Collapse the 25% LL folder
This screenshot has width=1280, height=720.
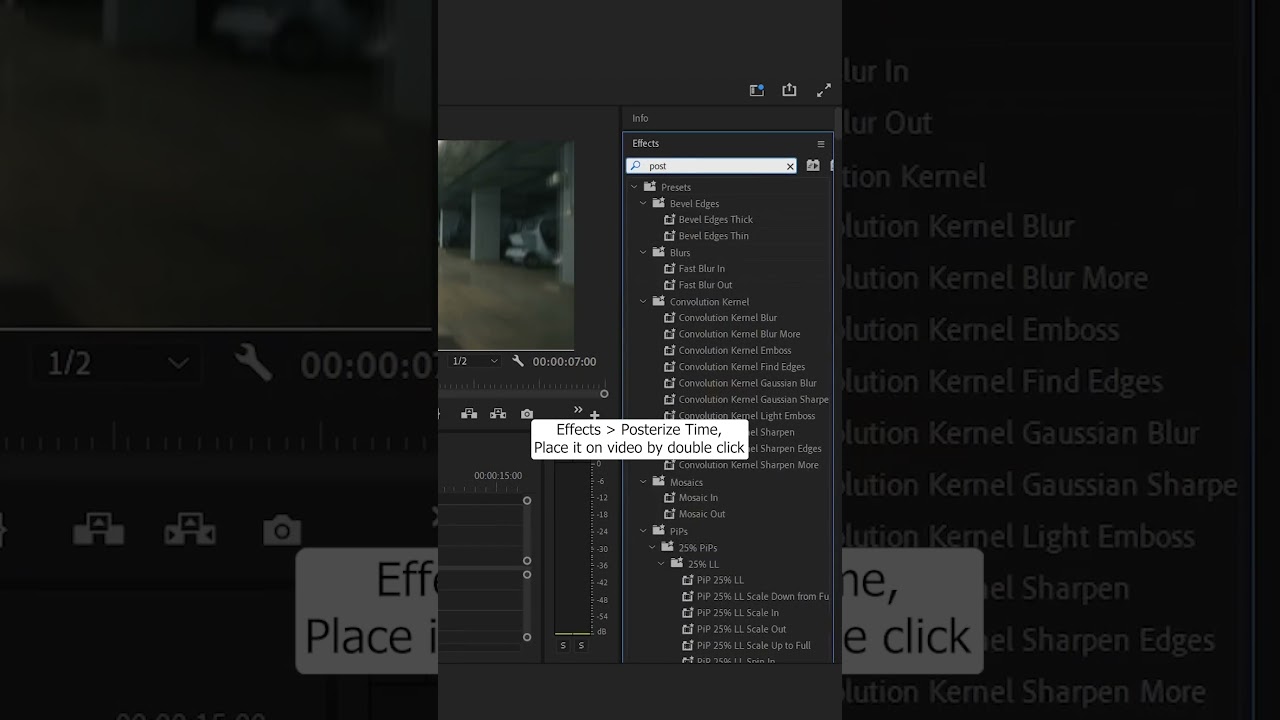pyautogui.click(x=661, y=564)
